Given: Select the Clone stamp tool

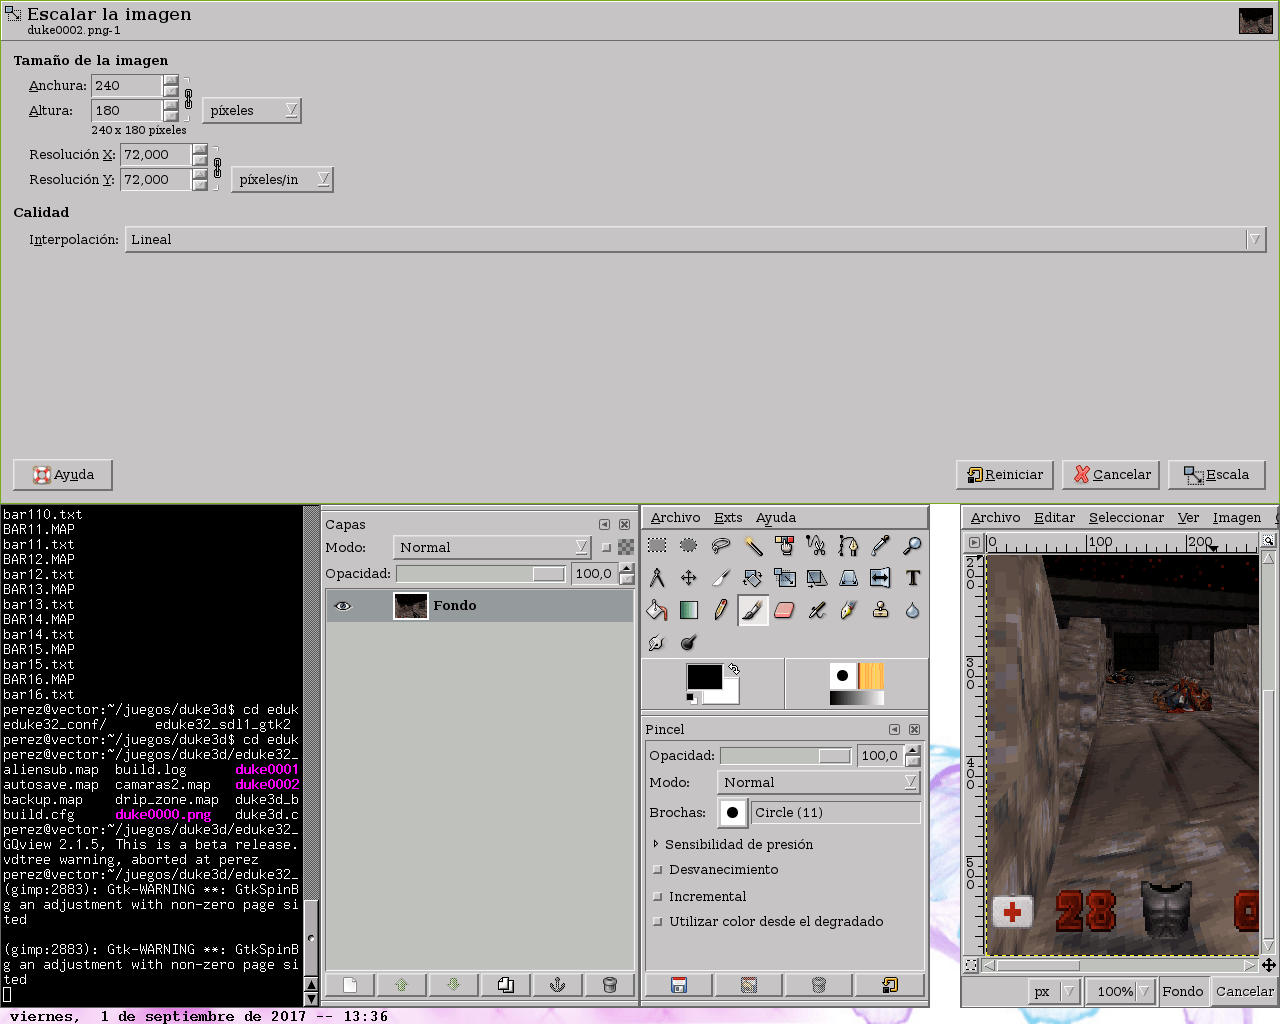Looking at the screenshot, I should tap(881, 610).
